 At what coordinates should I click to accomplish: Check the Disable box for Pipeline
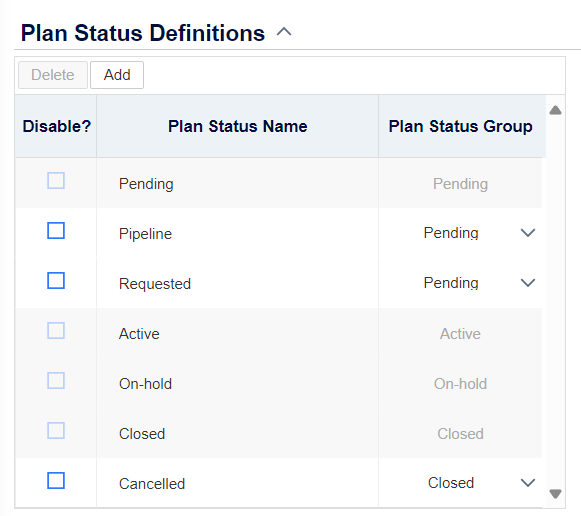[56, 230]
